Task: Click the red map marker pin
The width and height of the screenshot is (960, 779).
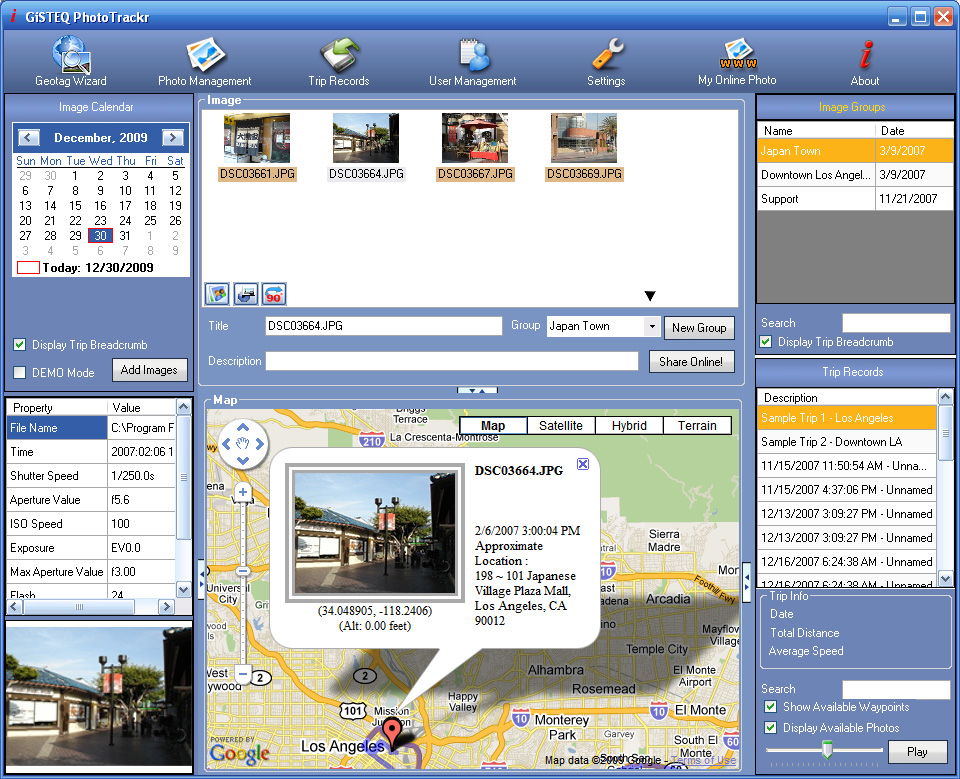Action: pyautogui.click(x=392, y=734)
